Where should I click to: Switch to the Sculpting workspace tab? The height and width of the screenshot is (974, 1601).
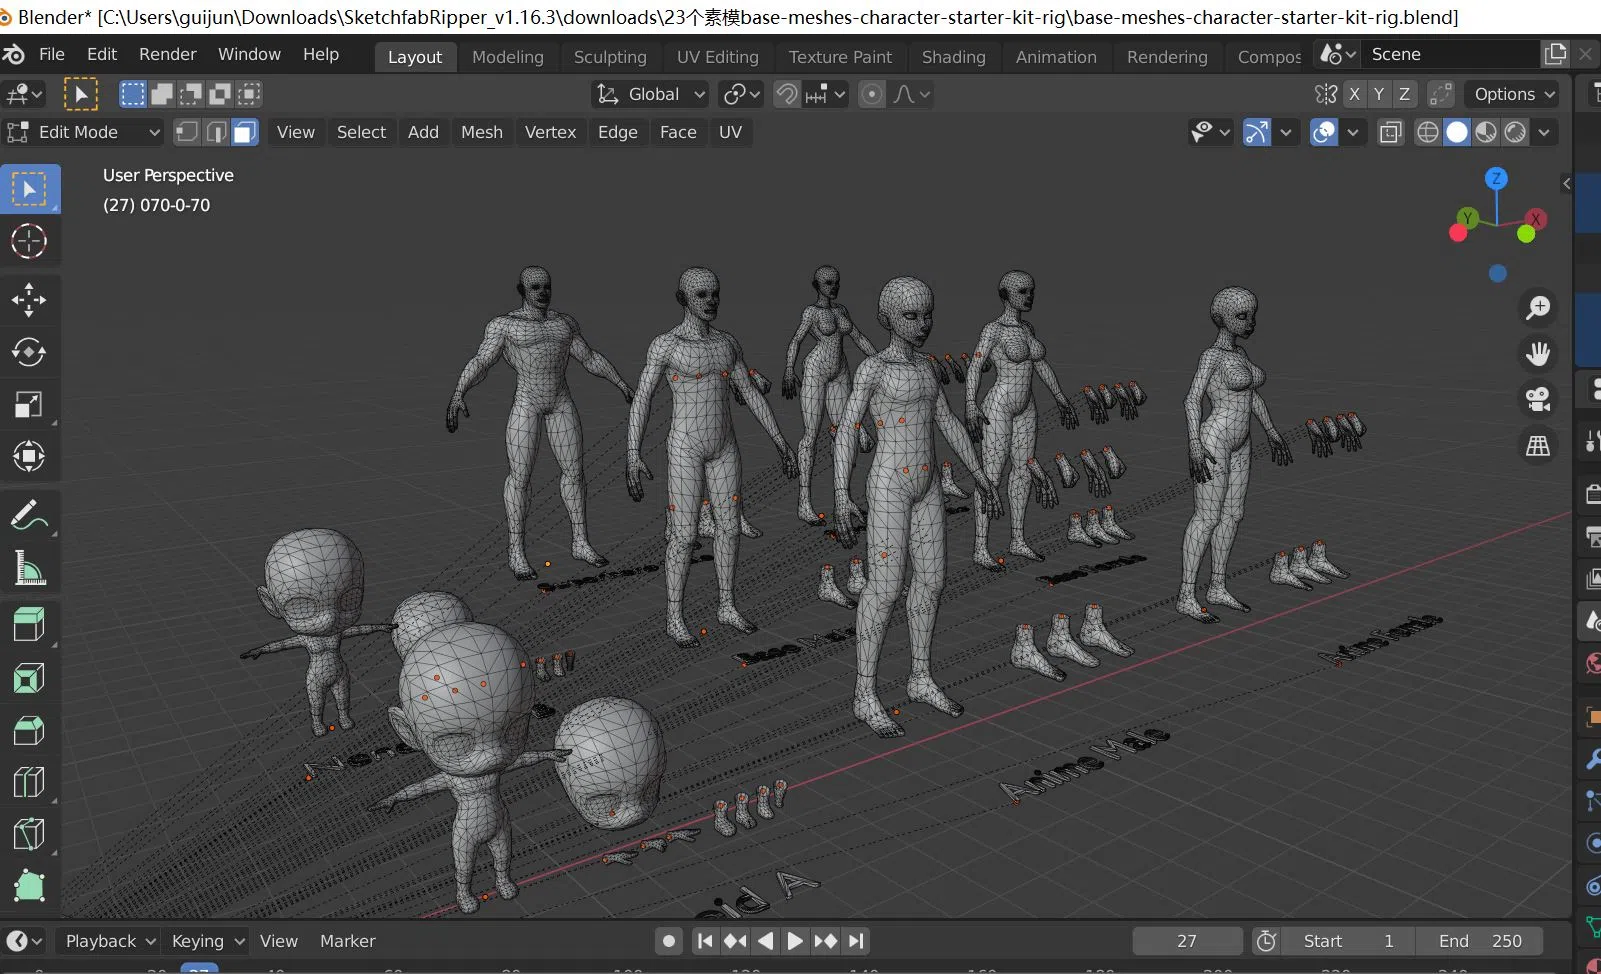(610, 57)
